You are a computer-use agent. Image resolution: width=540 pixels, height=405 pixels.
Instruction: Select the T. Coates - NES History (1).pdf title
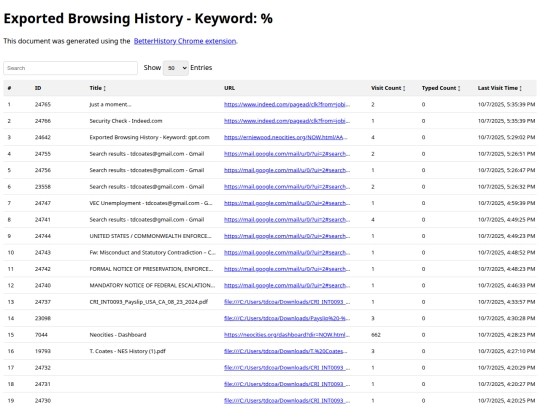[127, 351]
